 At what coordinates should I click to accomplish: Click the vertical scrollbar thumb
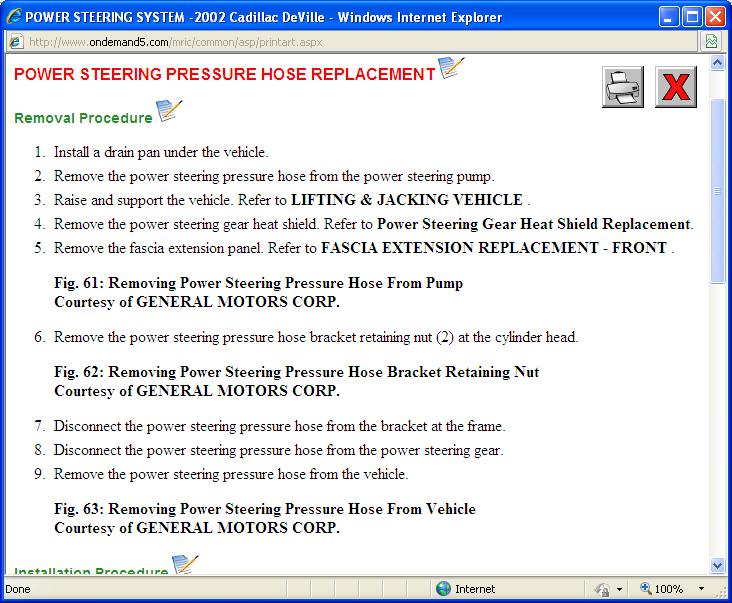[717, 191]
